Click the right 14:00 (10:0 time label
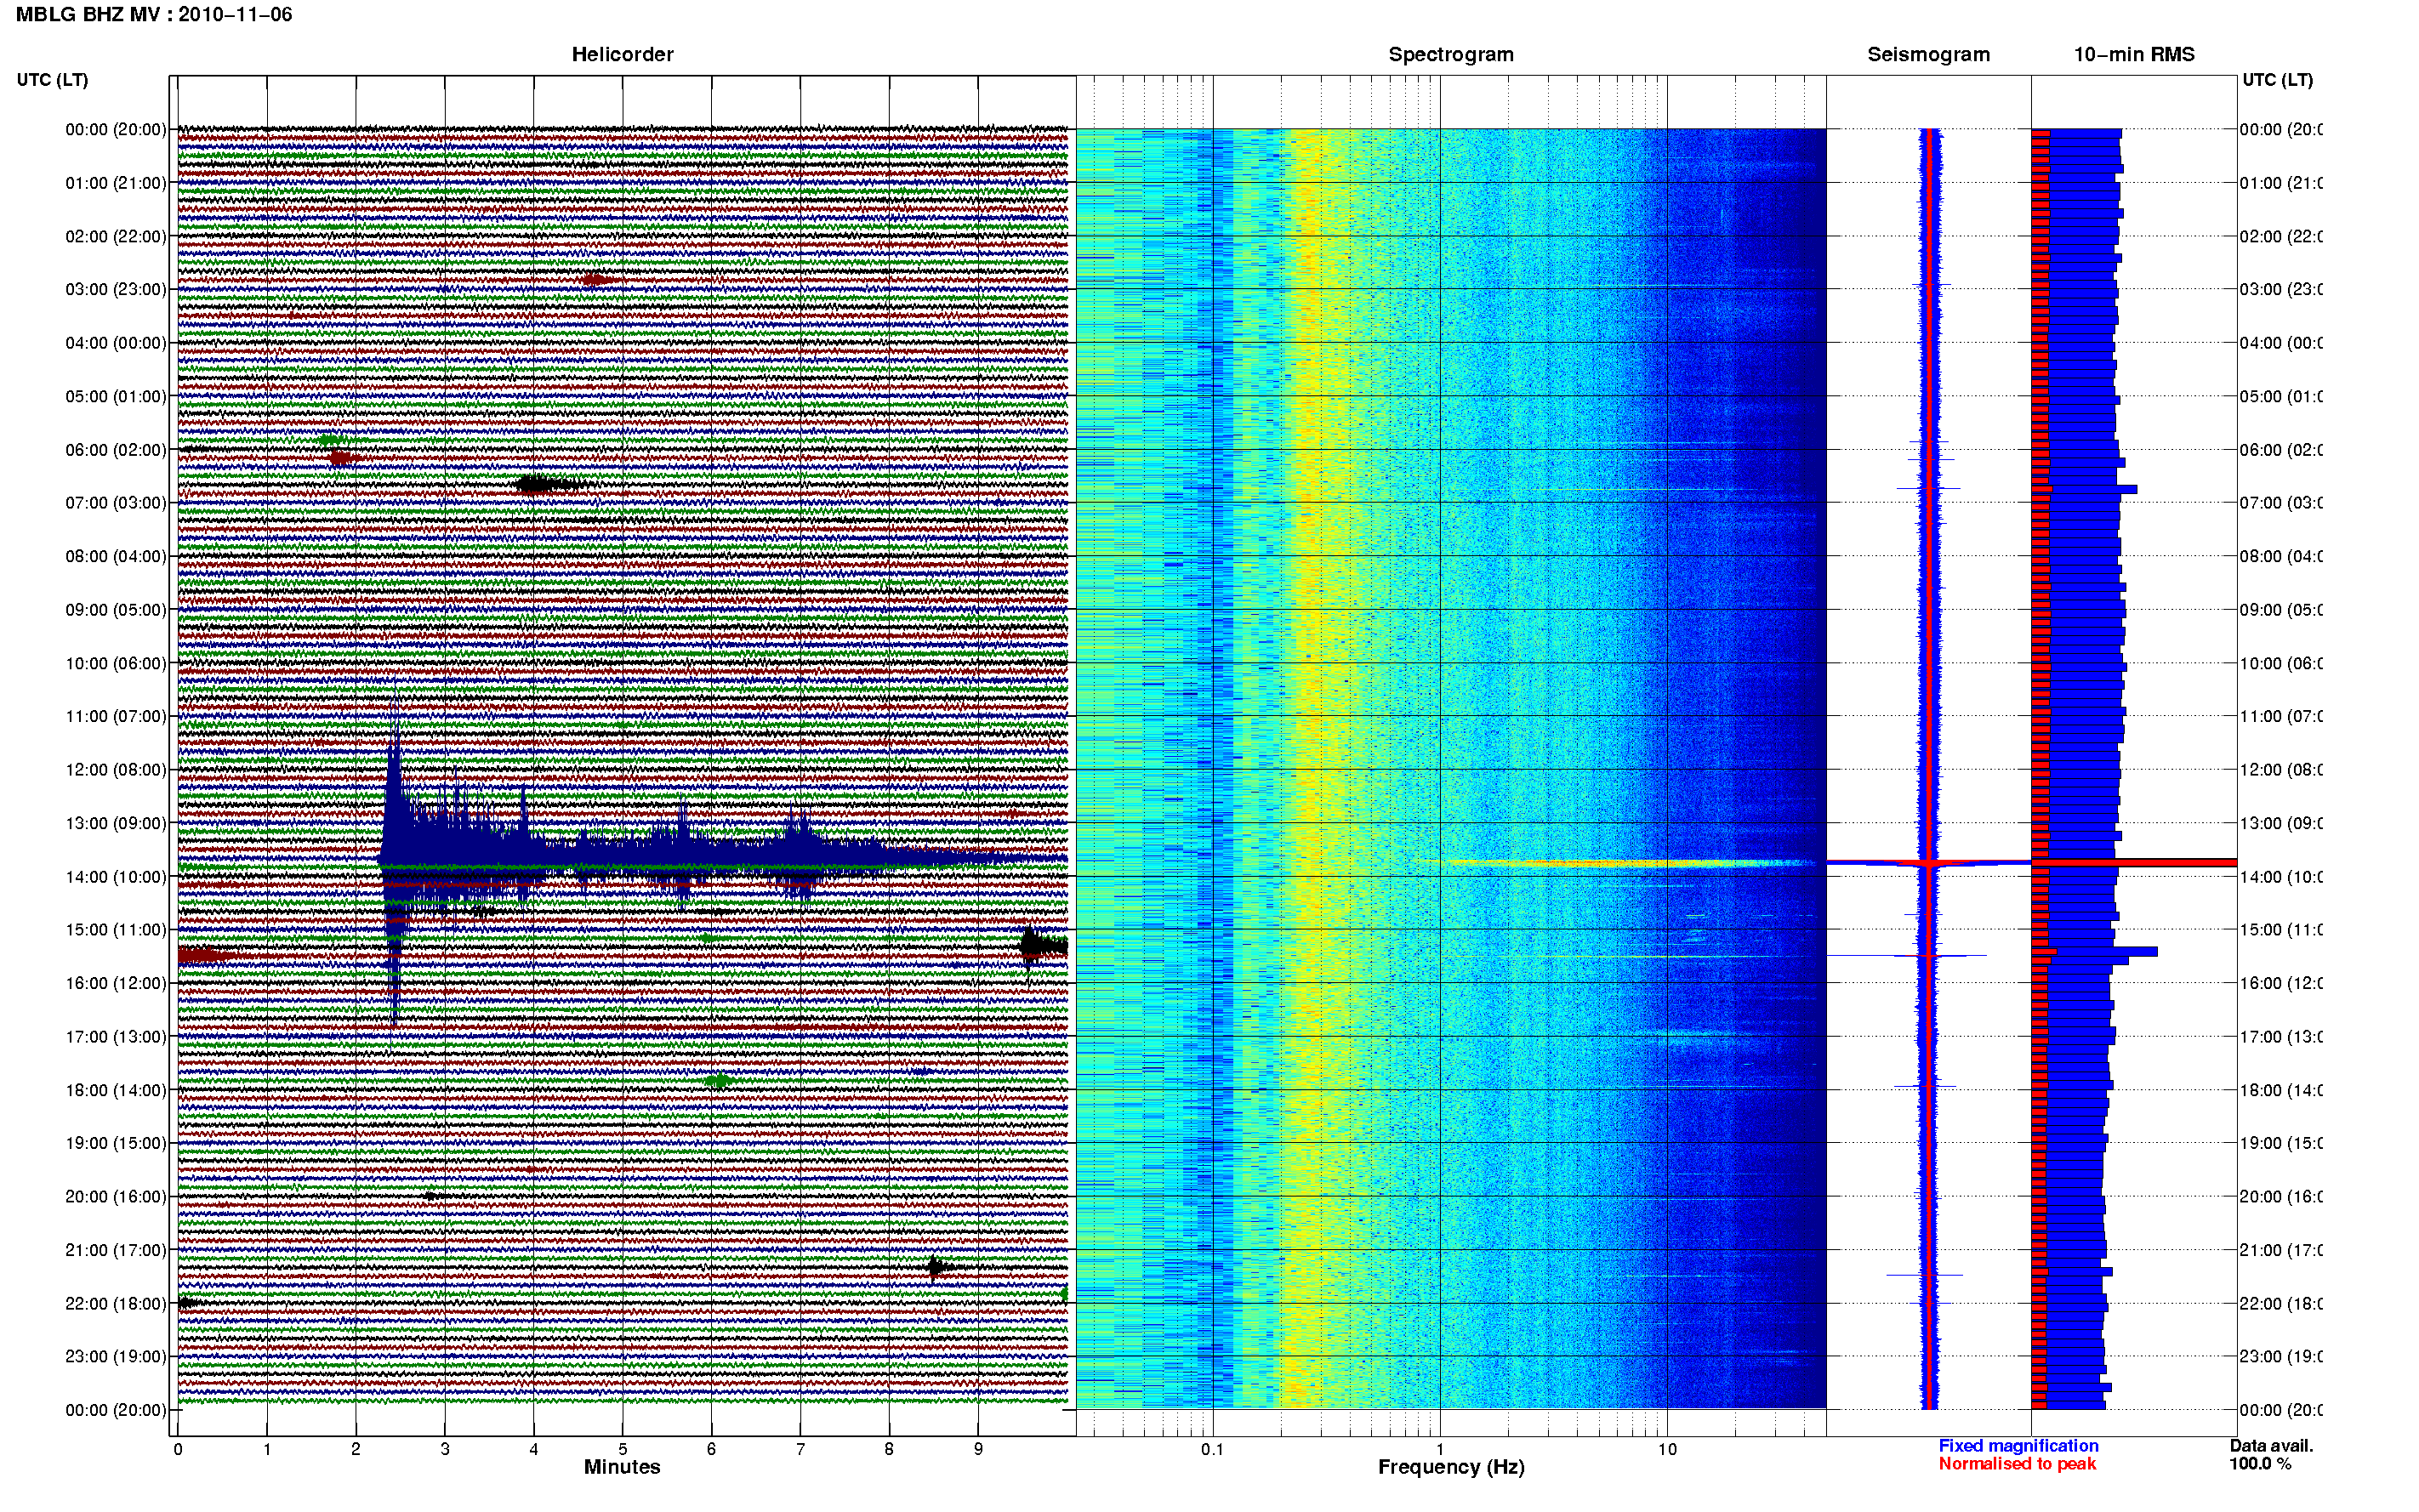2419x1512 pixels. (x=2281, y=877)
